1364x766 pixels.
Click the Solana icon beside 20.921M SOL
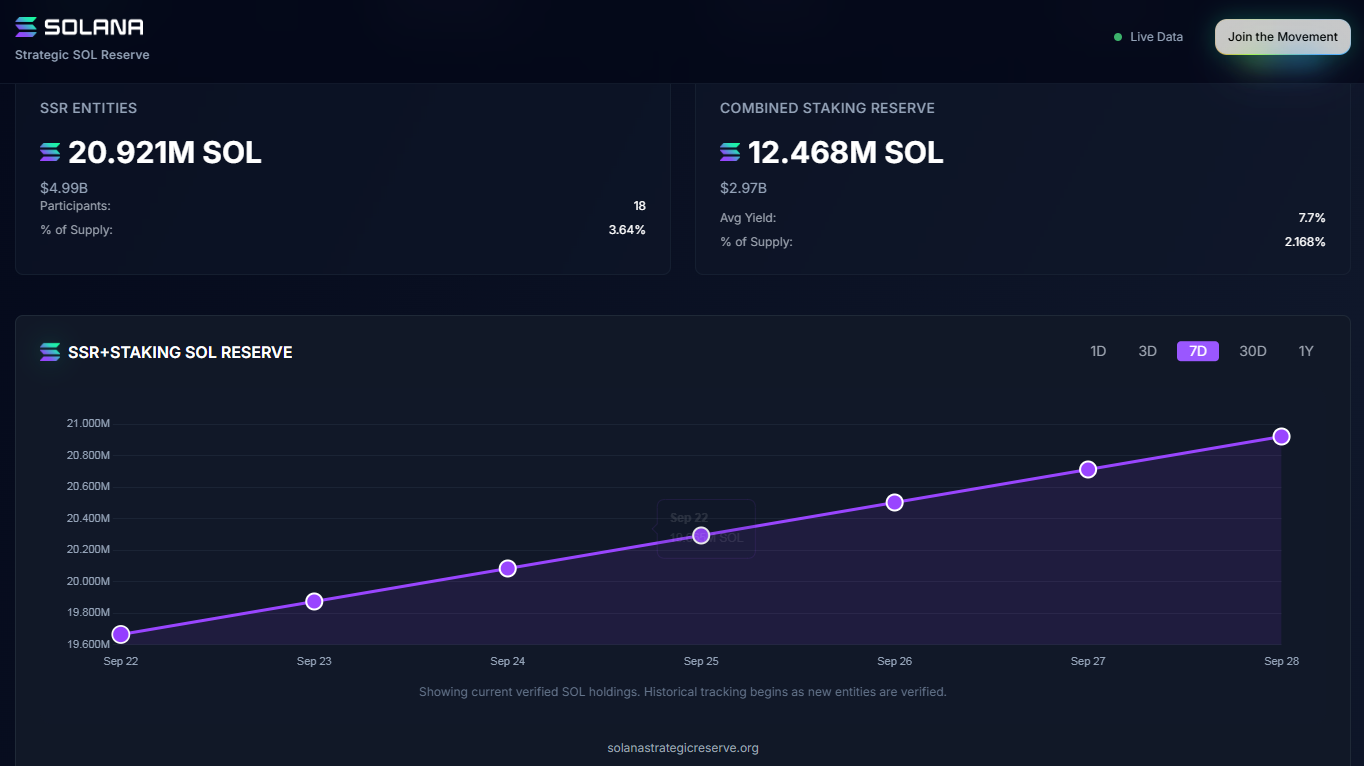coord(50,152)
